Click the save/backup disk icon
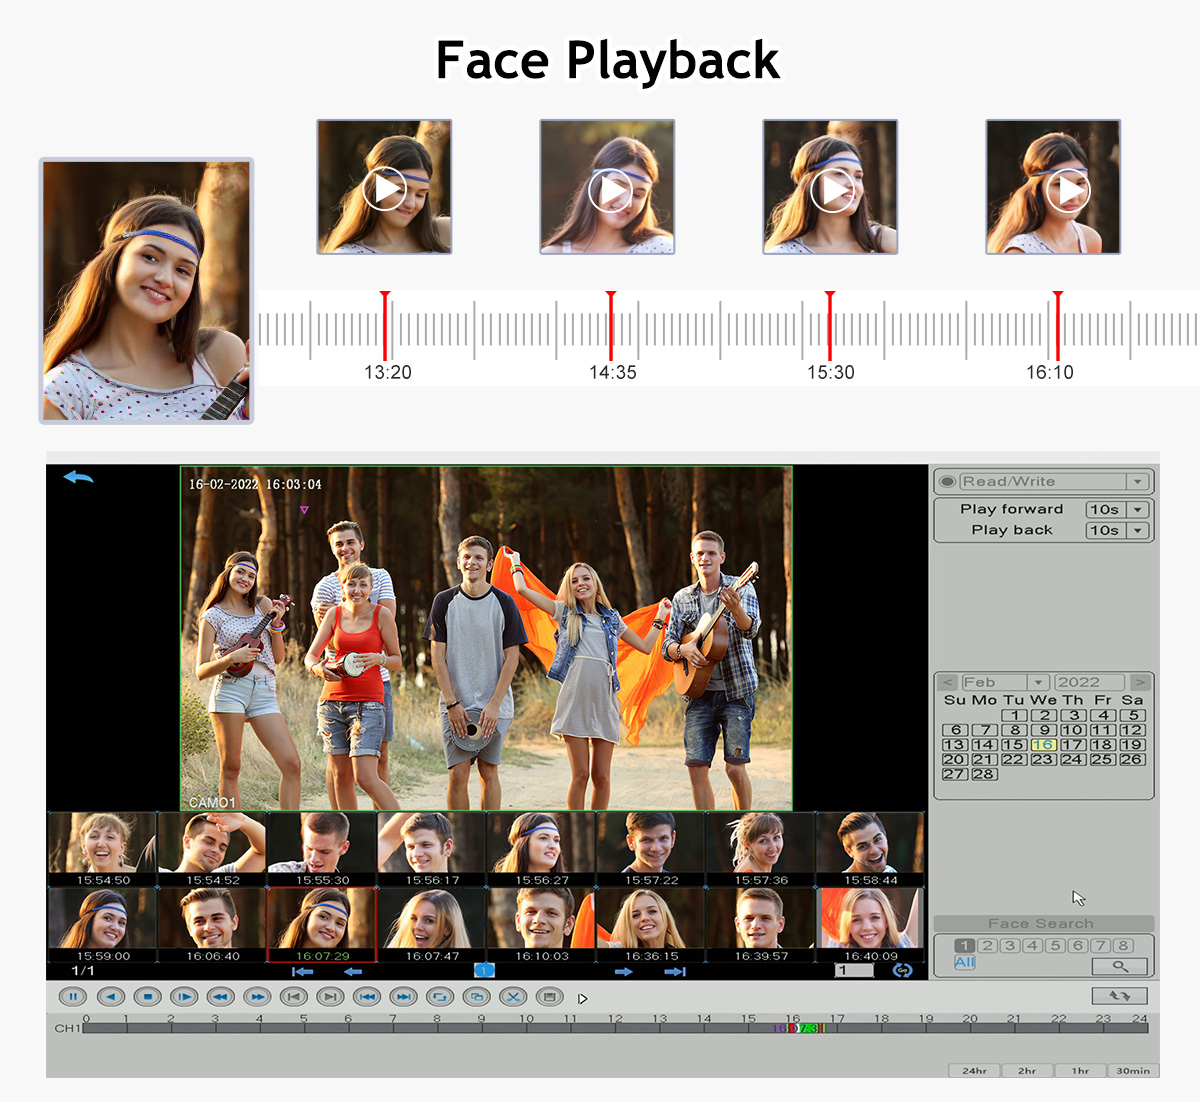Screen dimensions: 1200x1102 pyautogui.click(x=548, y=997)
